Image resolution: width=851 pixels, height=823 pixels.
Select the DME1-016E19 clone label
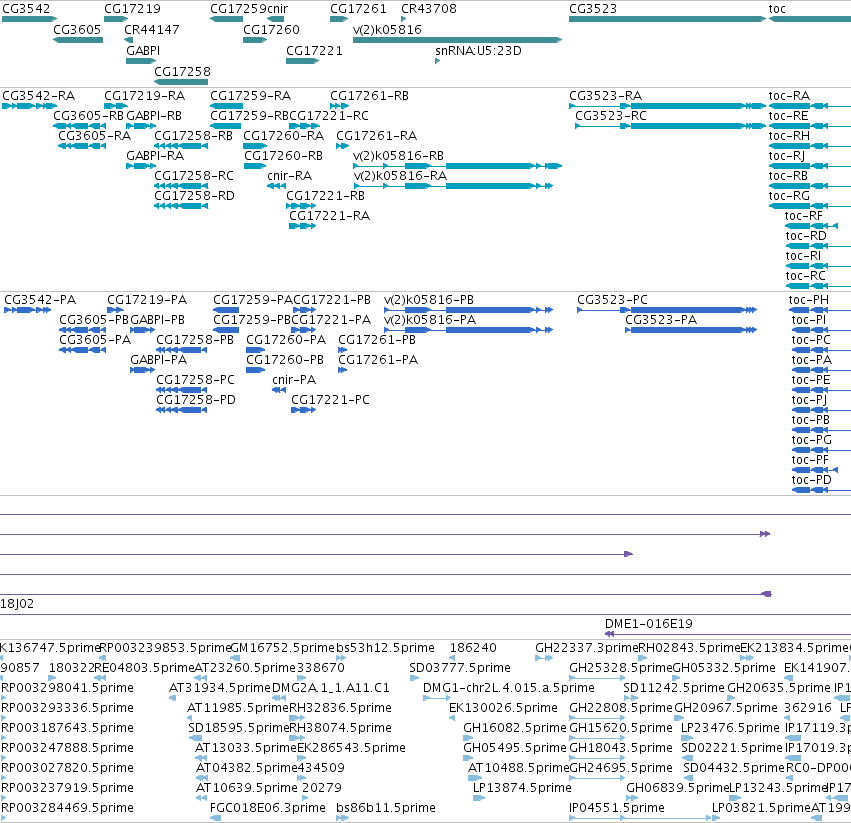pyautogui.click(x=649, y=624)
